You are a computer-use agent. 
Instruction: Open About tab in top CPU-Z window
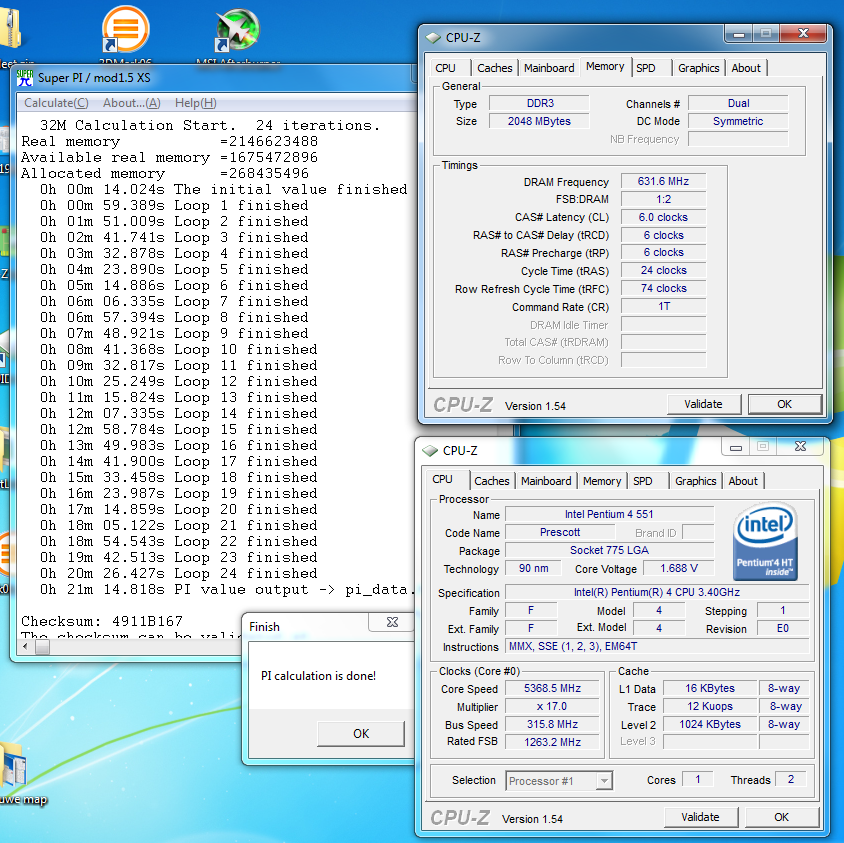(x=746, y=68)
